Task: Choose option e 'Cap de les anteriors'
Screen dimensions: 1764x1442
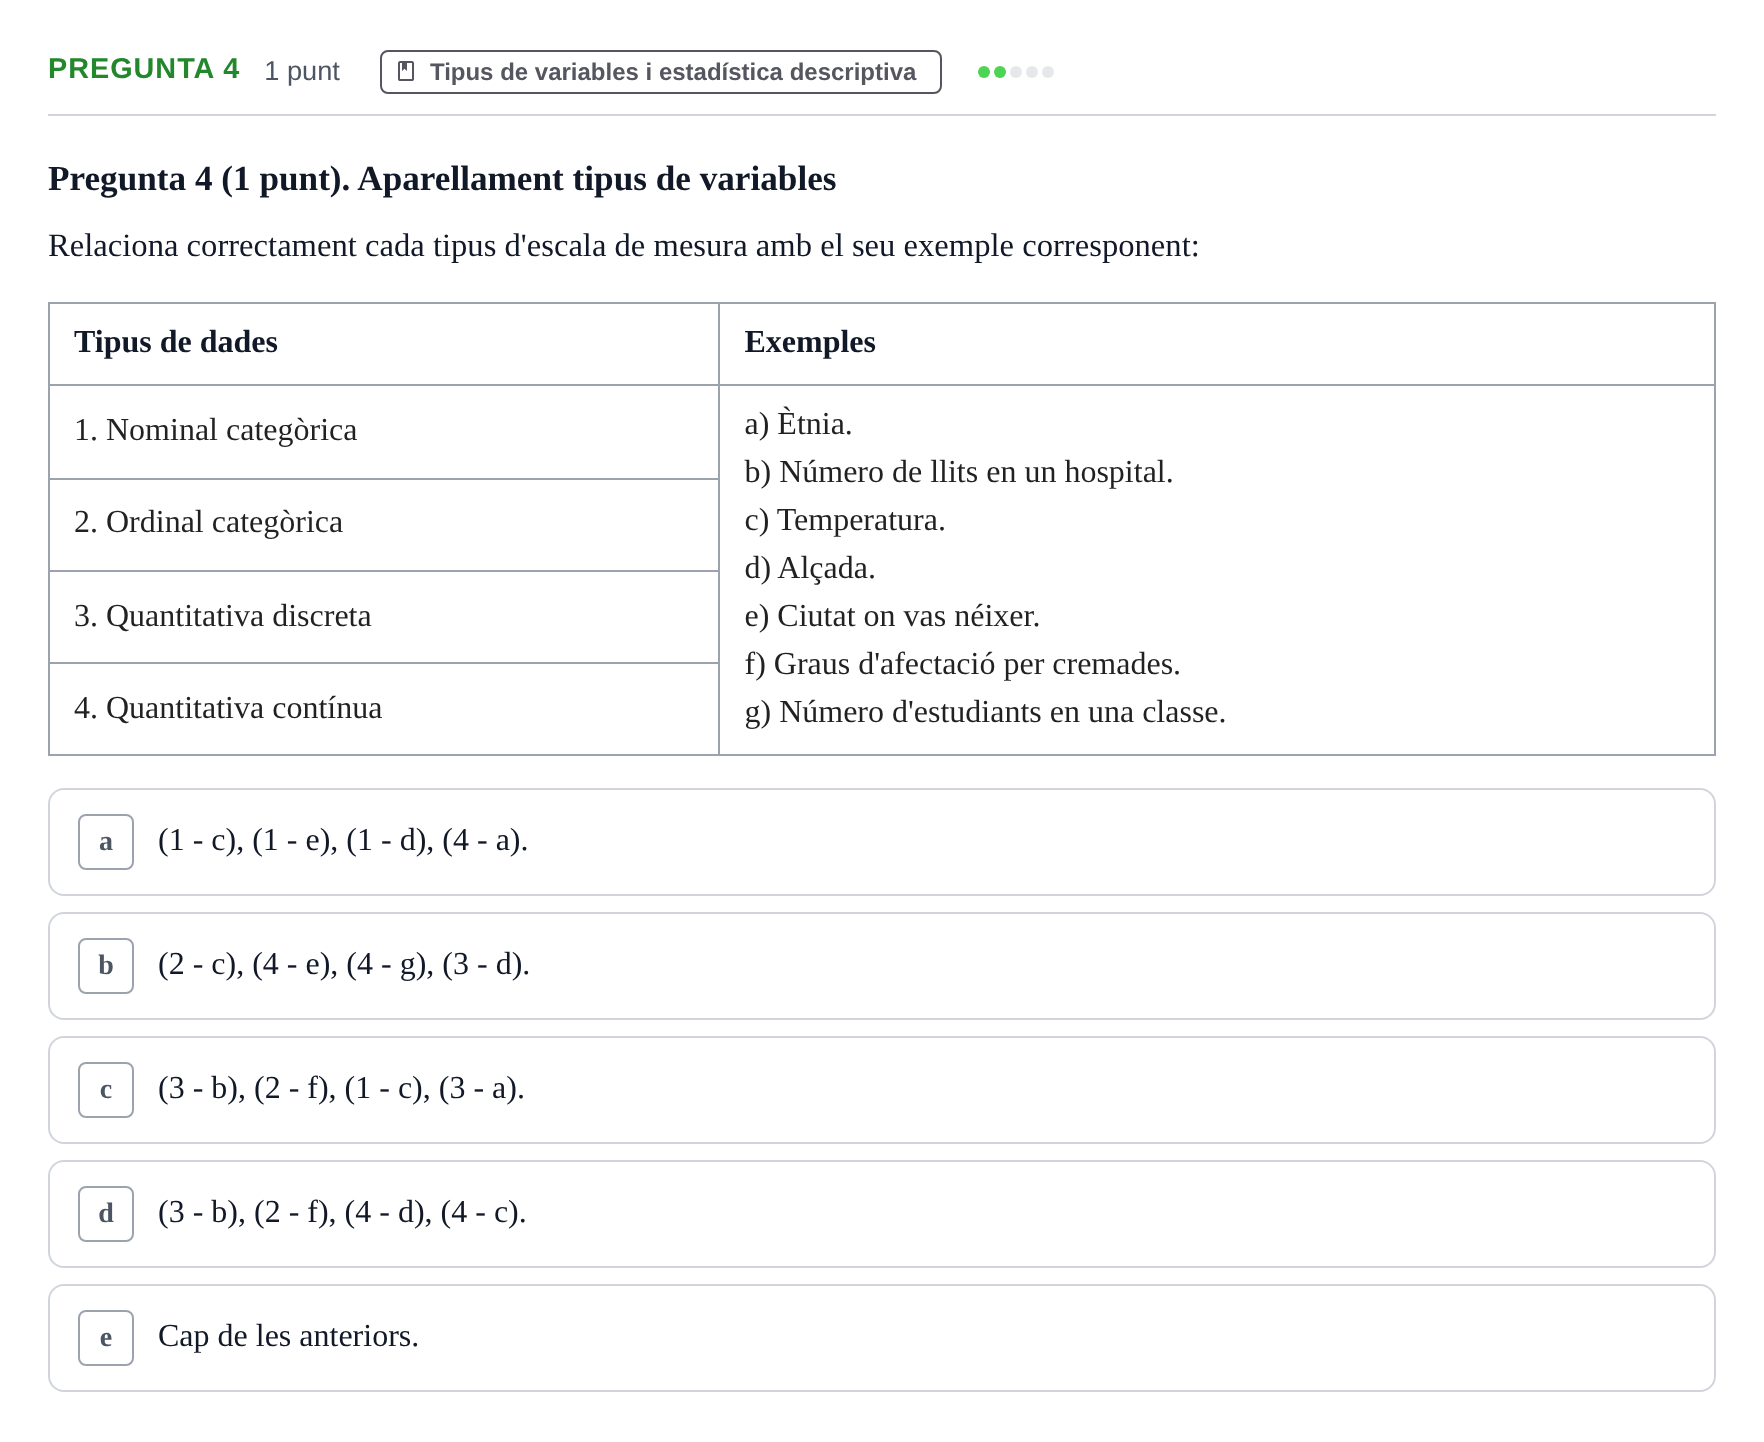Action: click(x=881, y=1337)
